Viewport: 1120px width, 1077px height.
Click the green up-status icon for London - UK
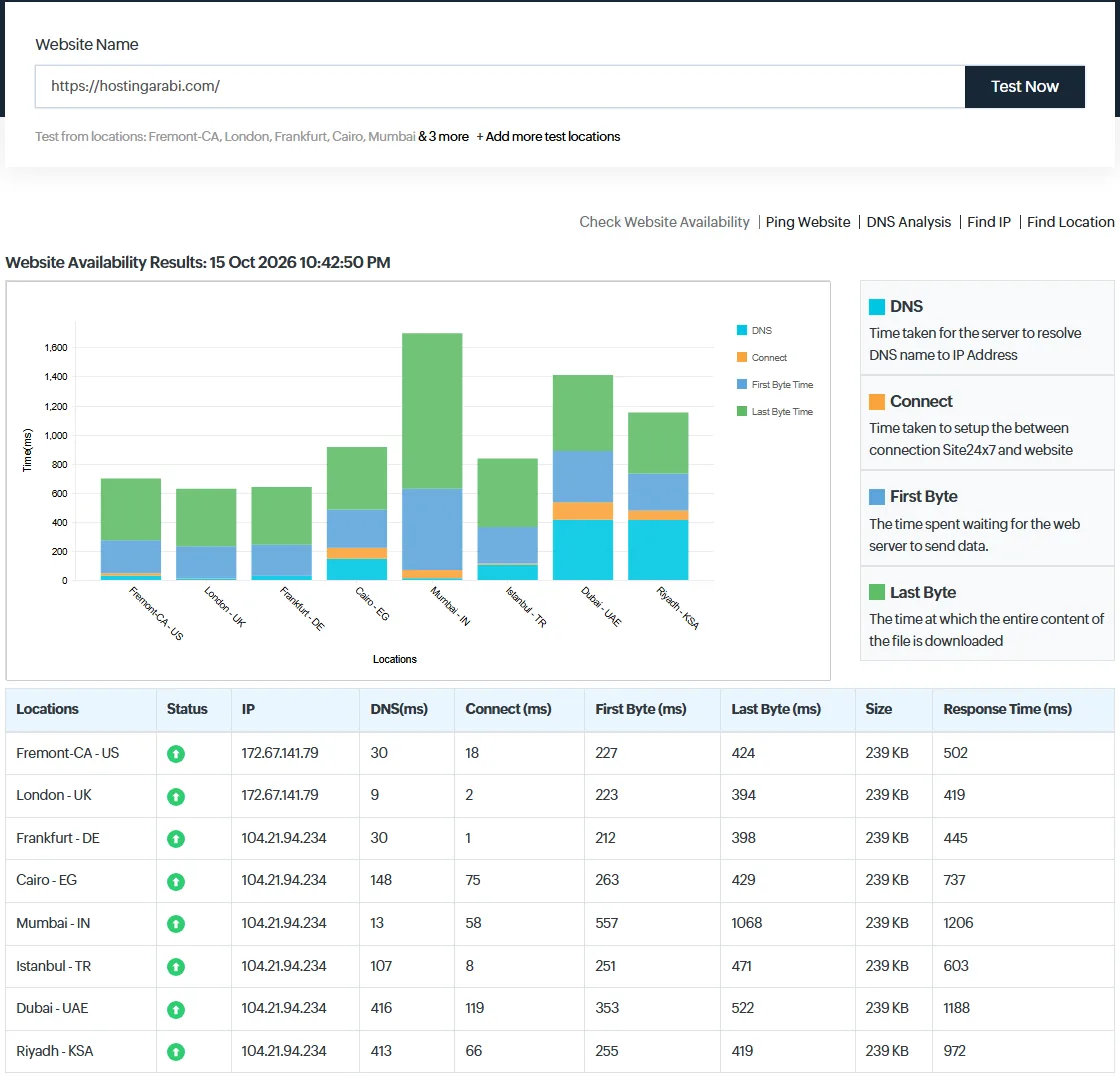tap(176, 796)
